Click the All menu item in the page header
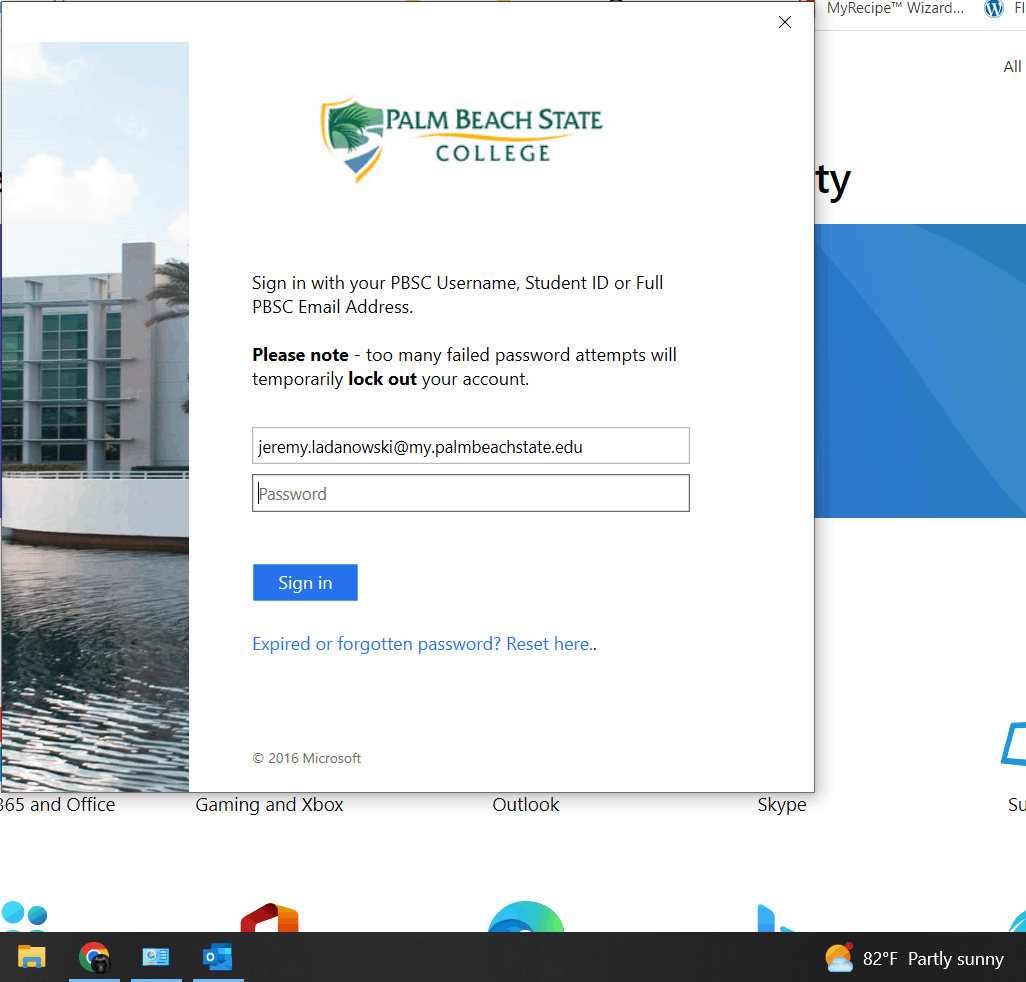 click(x=1012, y=67)
